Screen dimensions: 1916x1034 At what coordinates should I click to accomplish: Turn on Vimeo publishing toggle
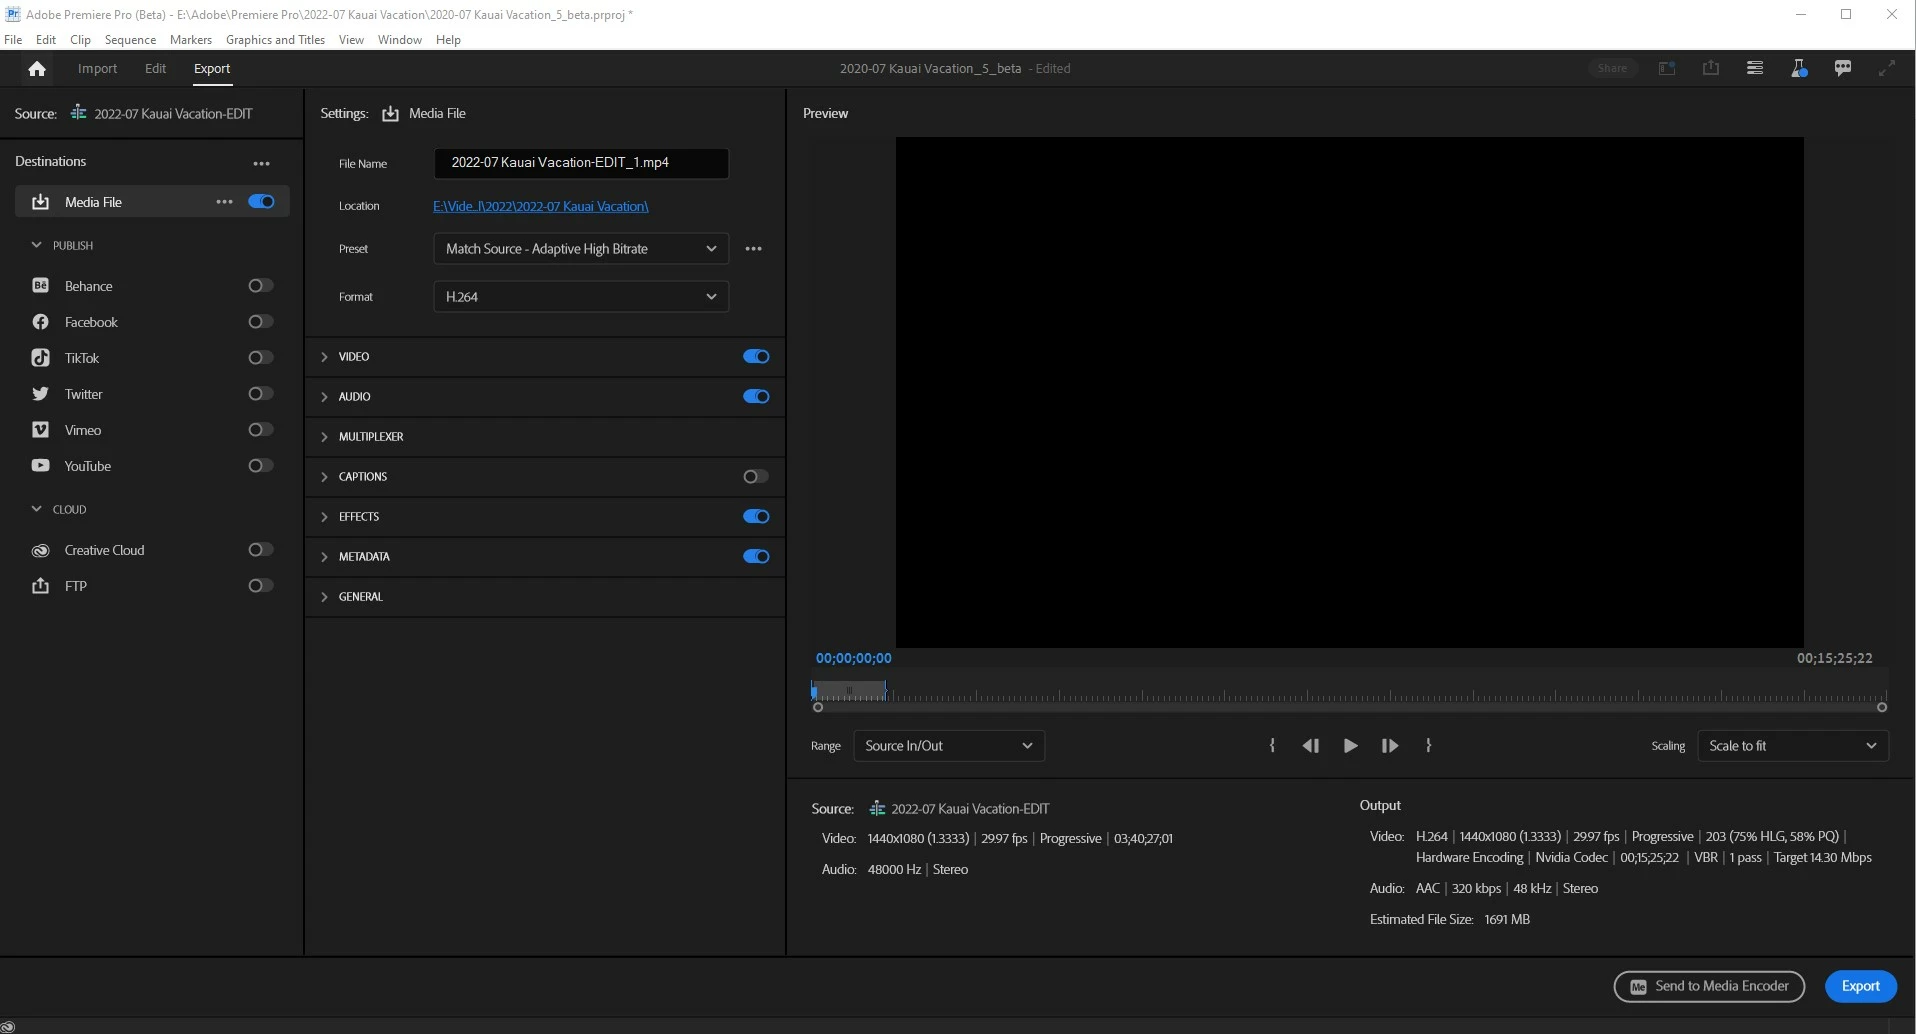click(261, 430)
